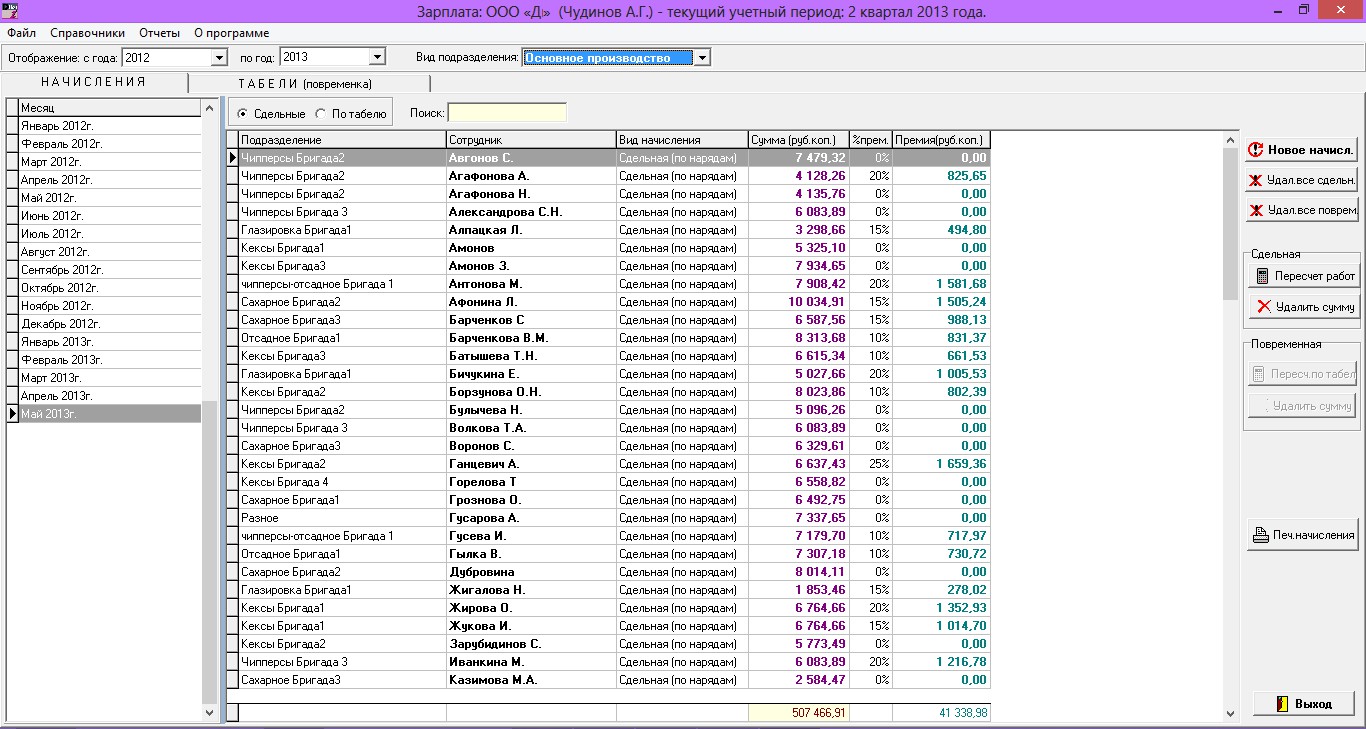Click the Удал.все сдельн. button

pos(1302,180)
